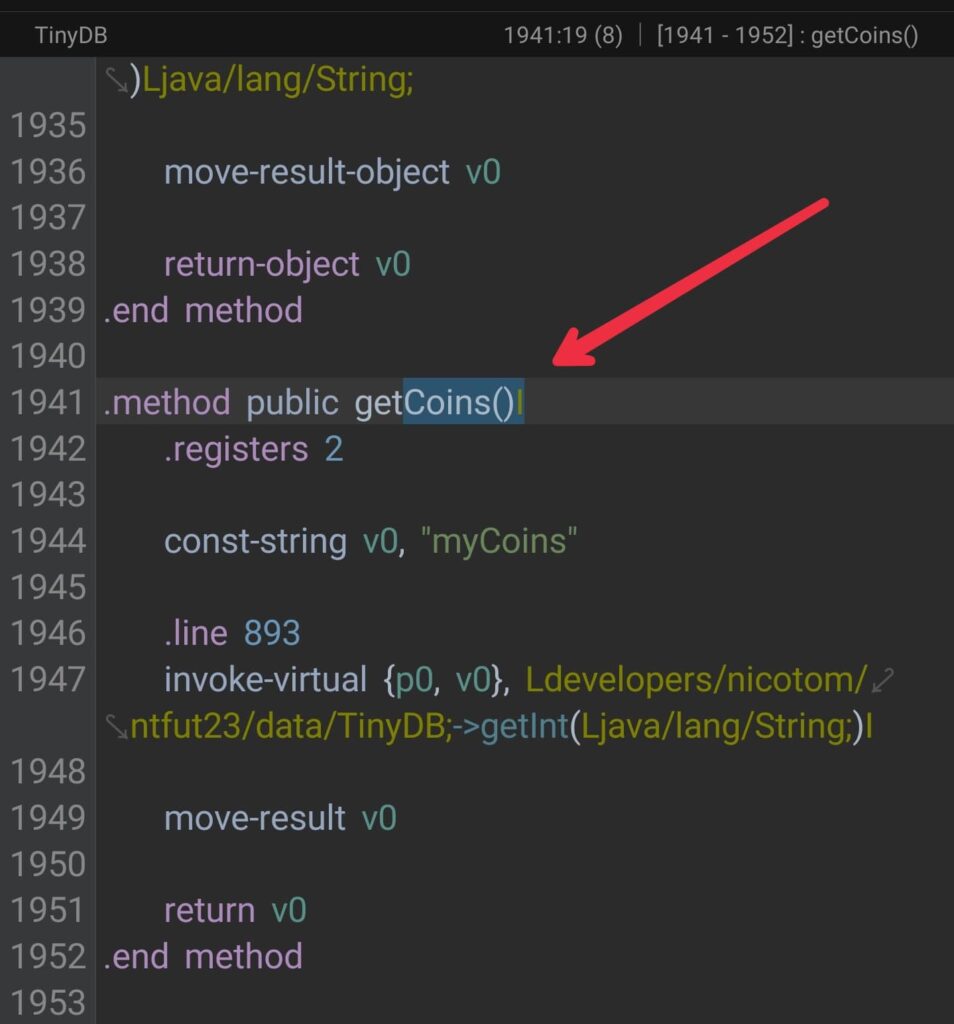Click the return-object v0 instruction
954x1024 pixels.
click(287, 264)
